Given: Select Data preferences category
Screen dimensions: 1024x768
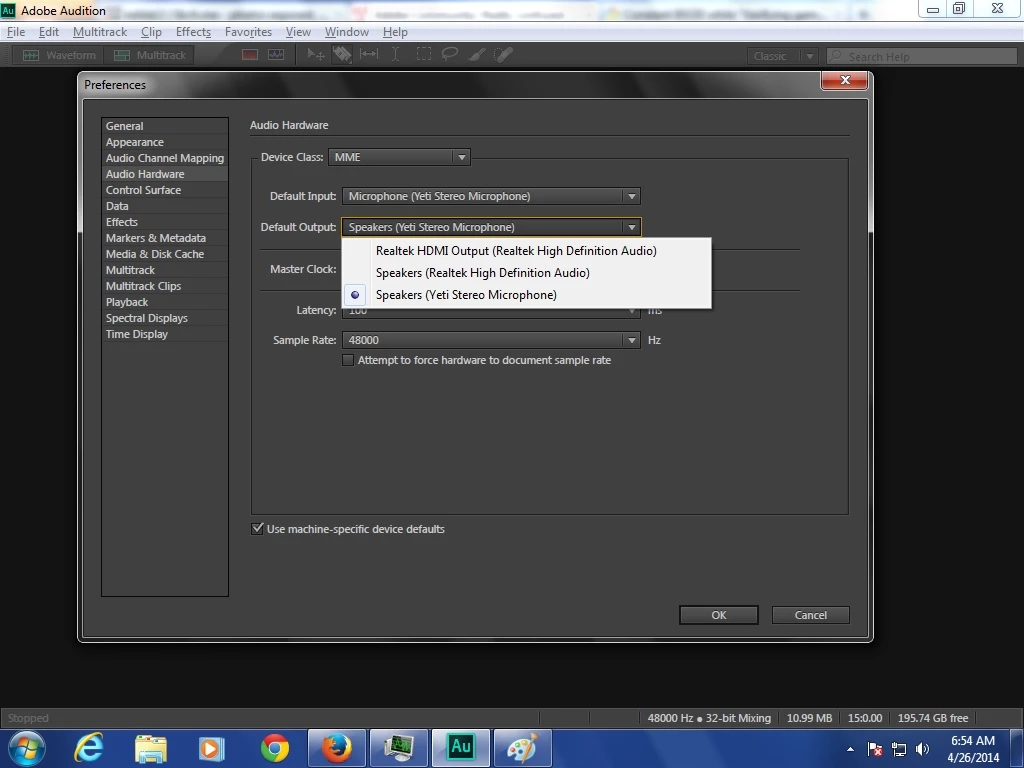Looking at the screenshot, I should [165, 206].
